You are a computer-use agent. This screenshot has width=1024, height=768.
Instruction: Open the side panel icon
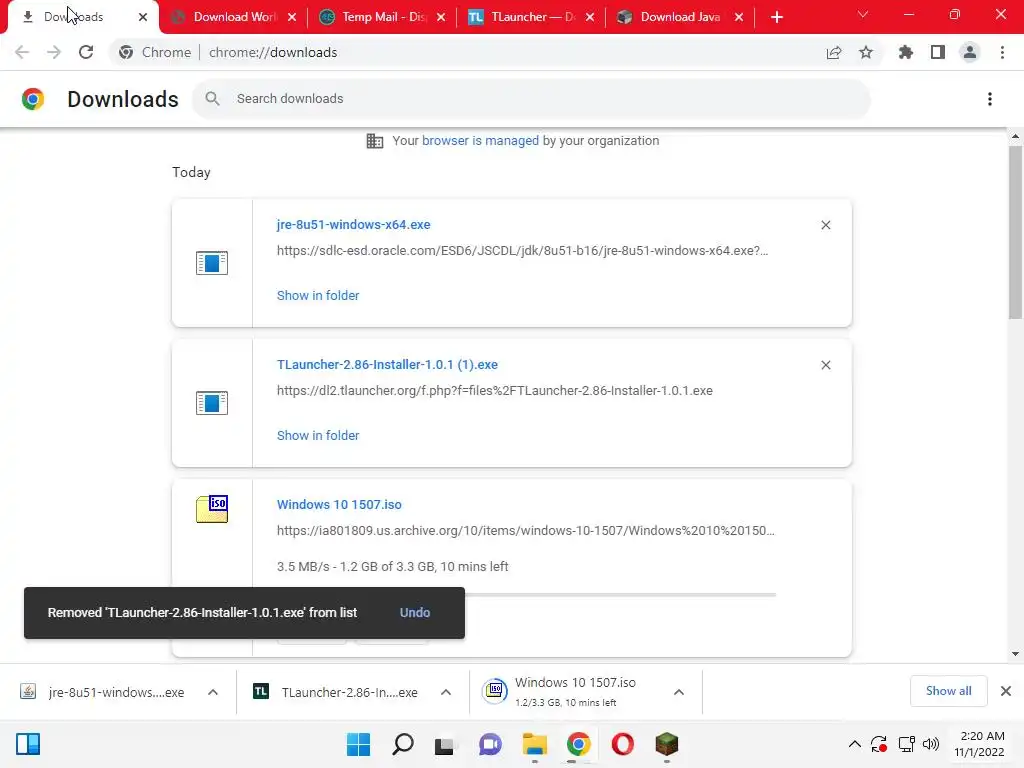938,52
